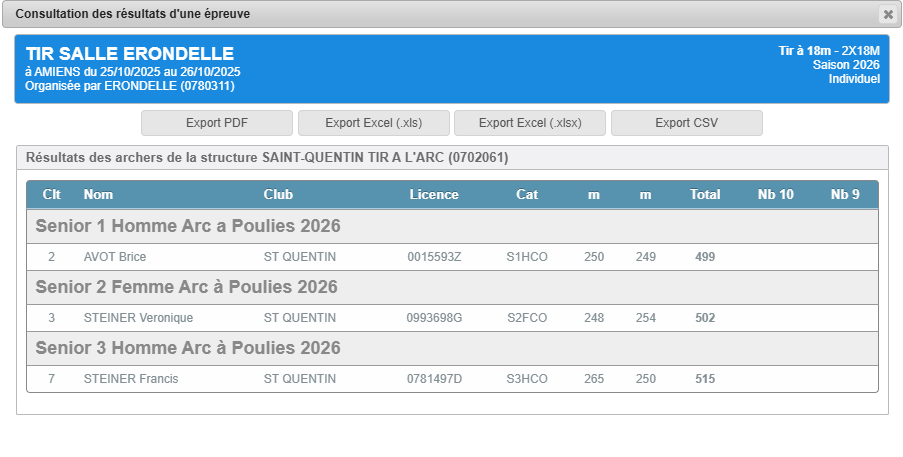The image size is (903, 457).
Task: Close the results consultation dialog
Action: point(887,14)
